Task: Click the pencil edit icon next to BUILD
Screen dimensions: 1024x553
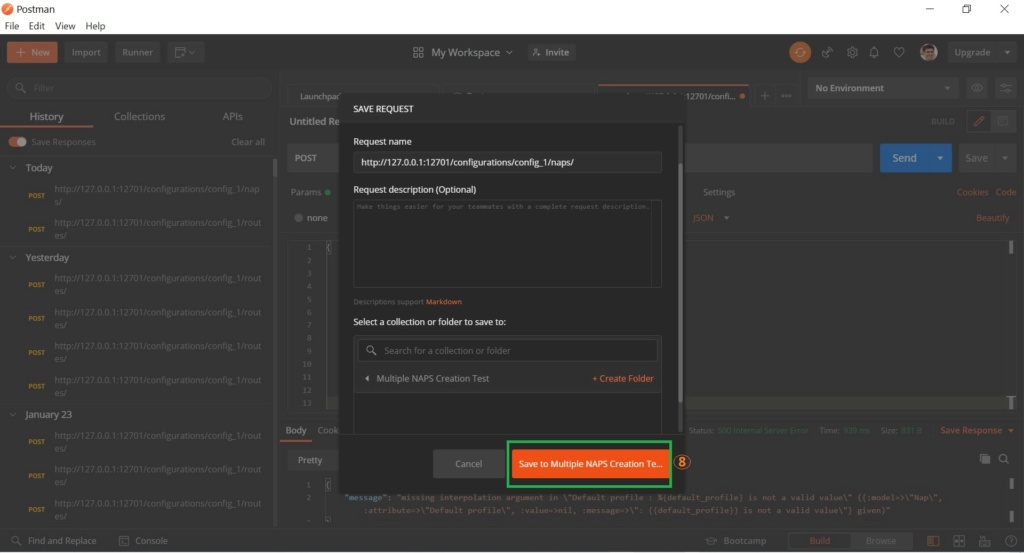Action: (979, 121)
